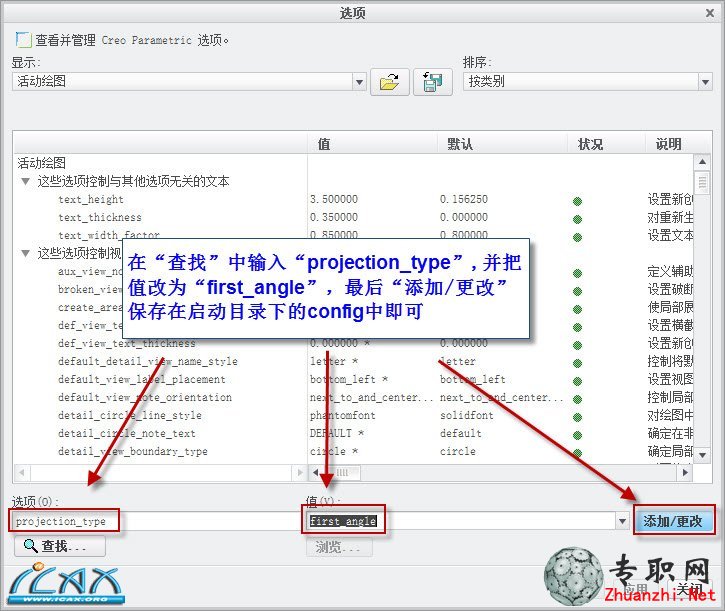Select the text_height option row
This screenshot has width=725, height=611.
[91, 199]
